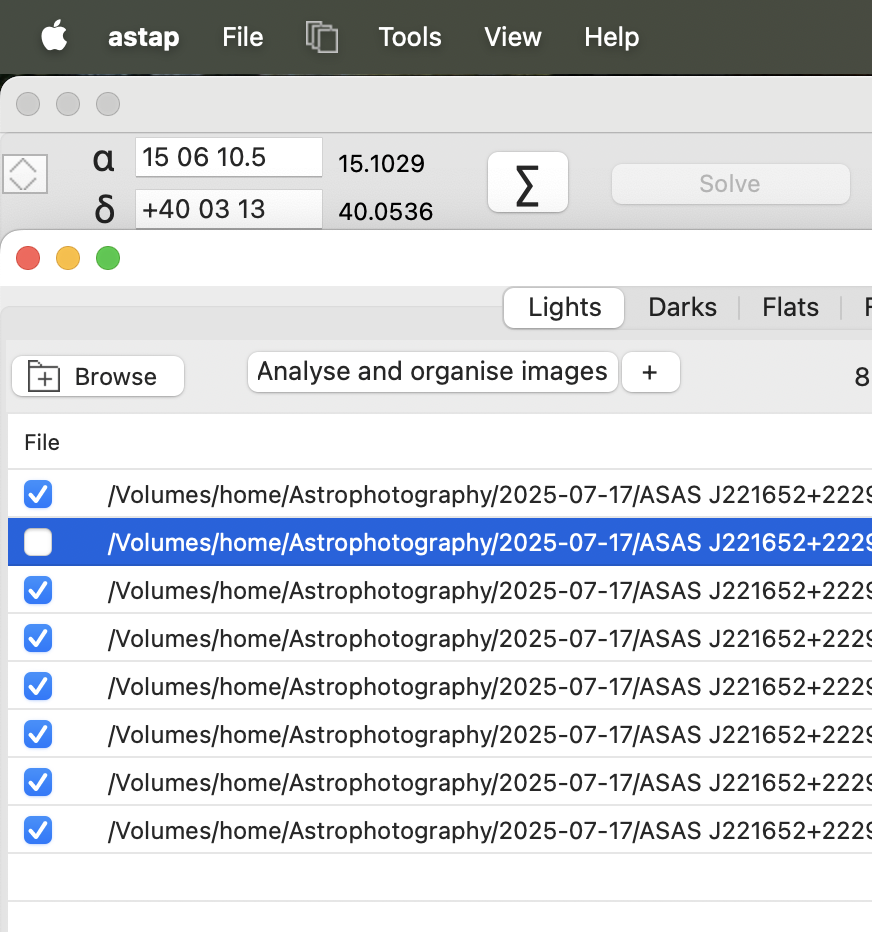Open the View menu
This screenshot has height=932, width=872.
(x=513, y=37)
